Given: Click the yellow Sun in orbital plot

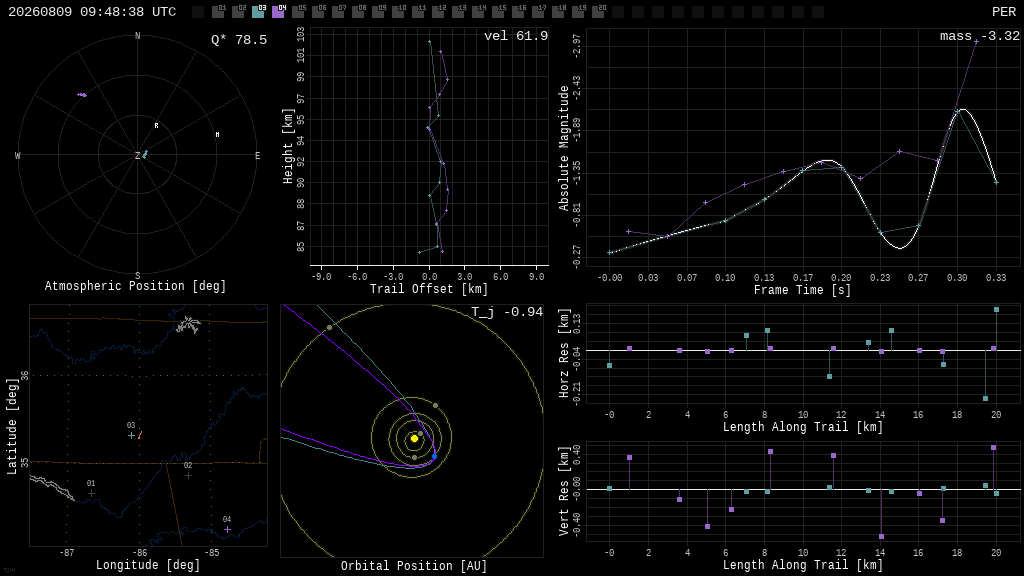Looking at the screenshot, I should click(414, 439).
